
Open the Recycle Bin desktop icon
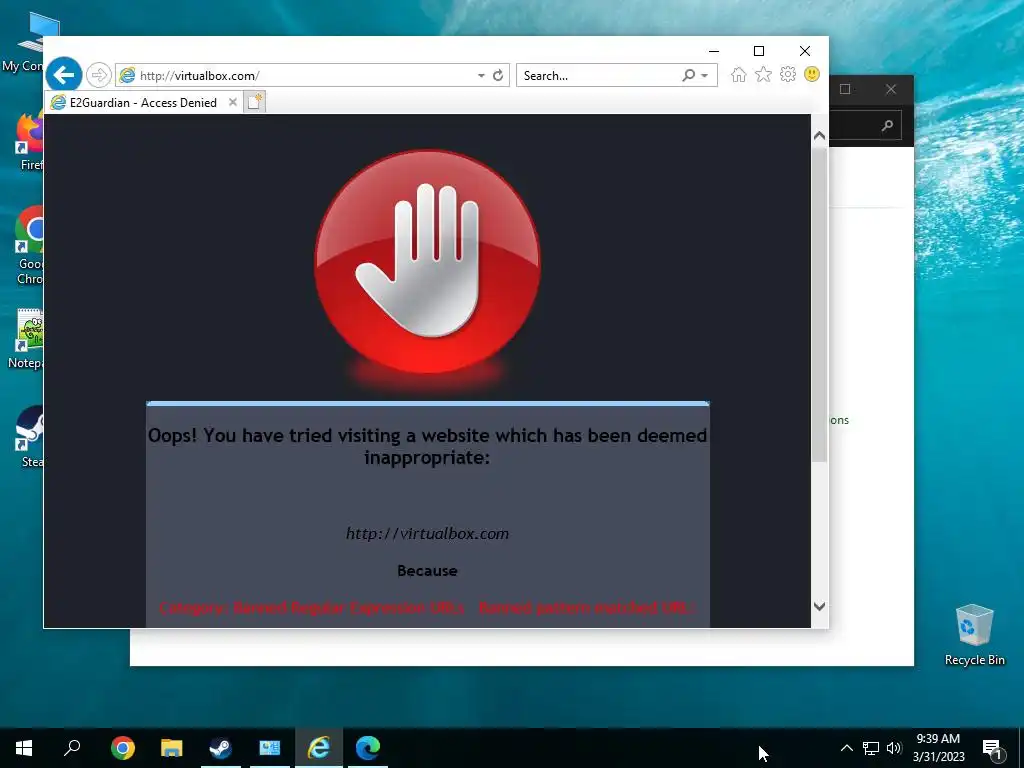(x=974, y=635)
